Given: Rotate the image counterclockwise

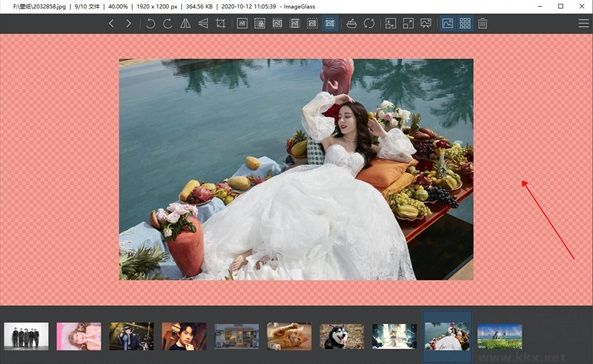Looking at the screenshot, I should [x=151, y=23].
